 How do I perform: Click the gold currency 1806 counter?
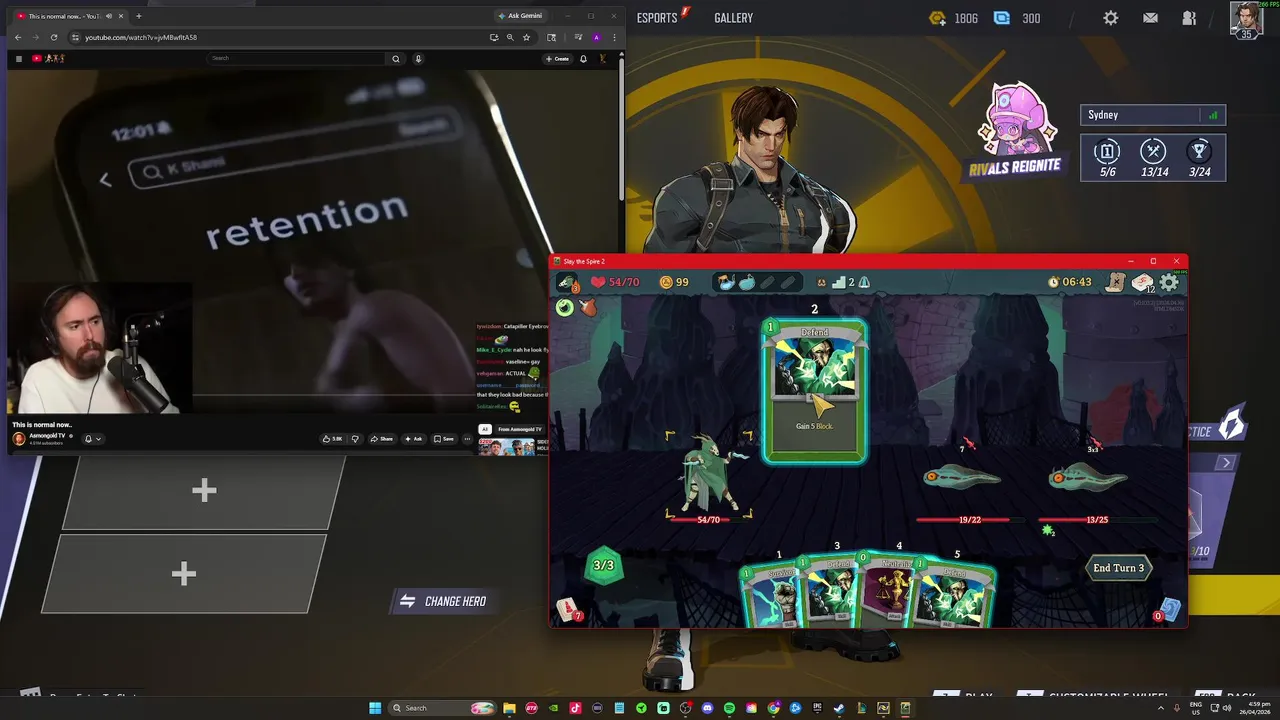953,18
